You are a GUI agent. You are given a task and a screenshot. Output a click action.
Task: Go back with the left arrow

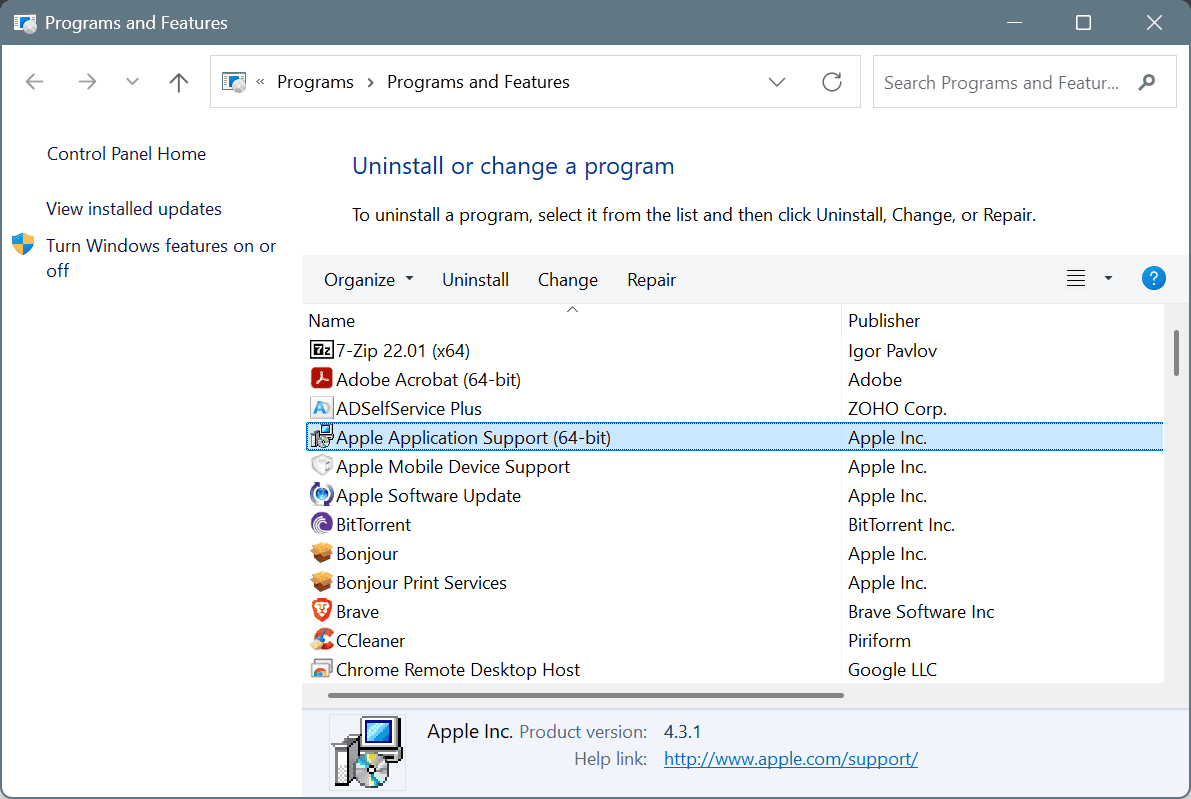tap(34, 82)
